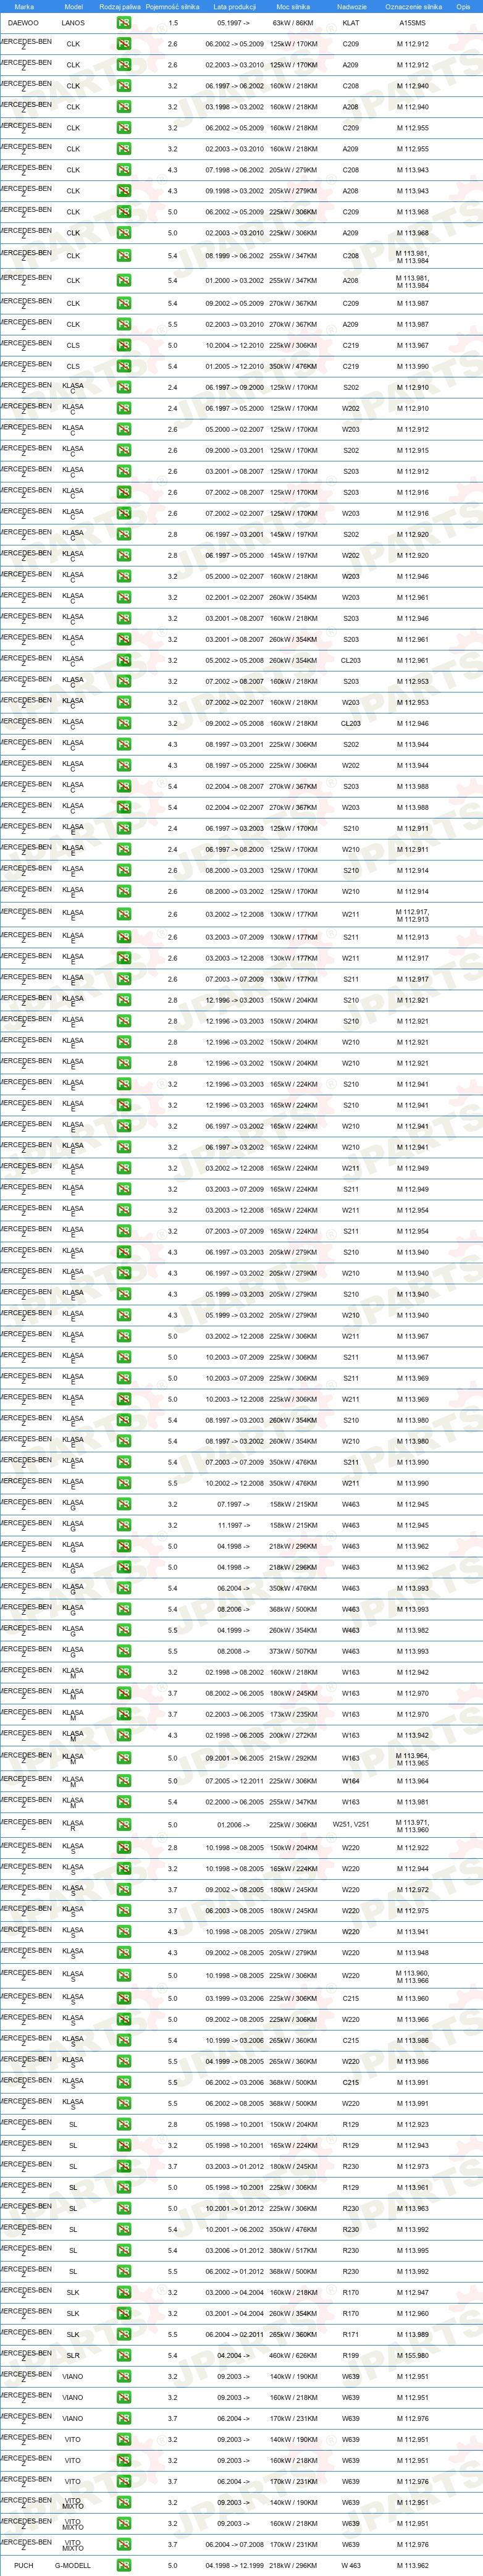
Task: Click the Marka column header
Action: (x=23, y=6)
